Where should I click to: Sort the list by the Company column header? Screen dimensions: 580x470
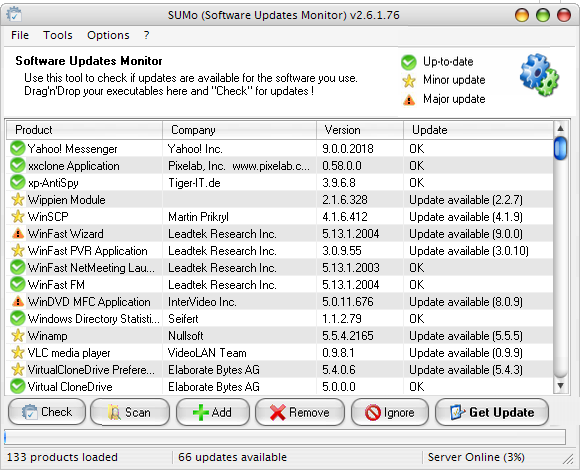(x=239, y=130)
